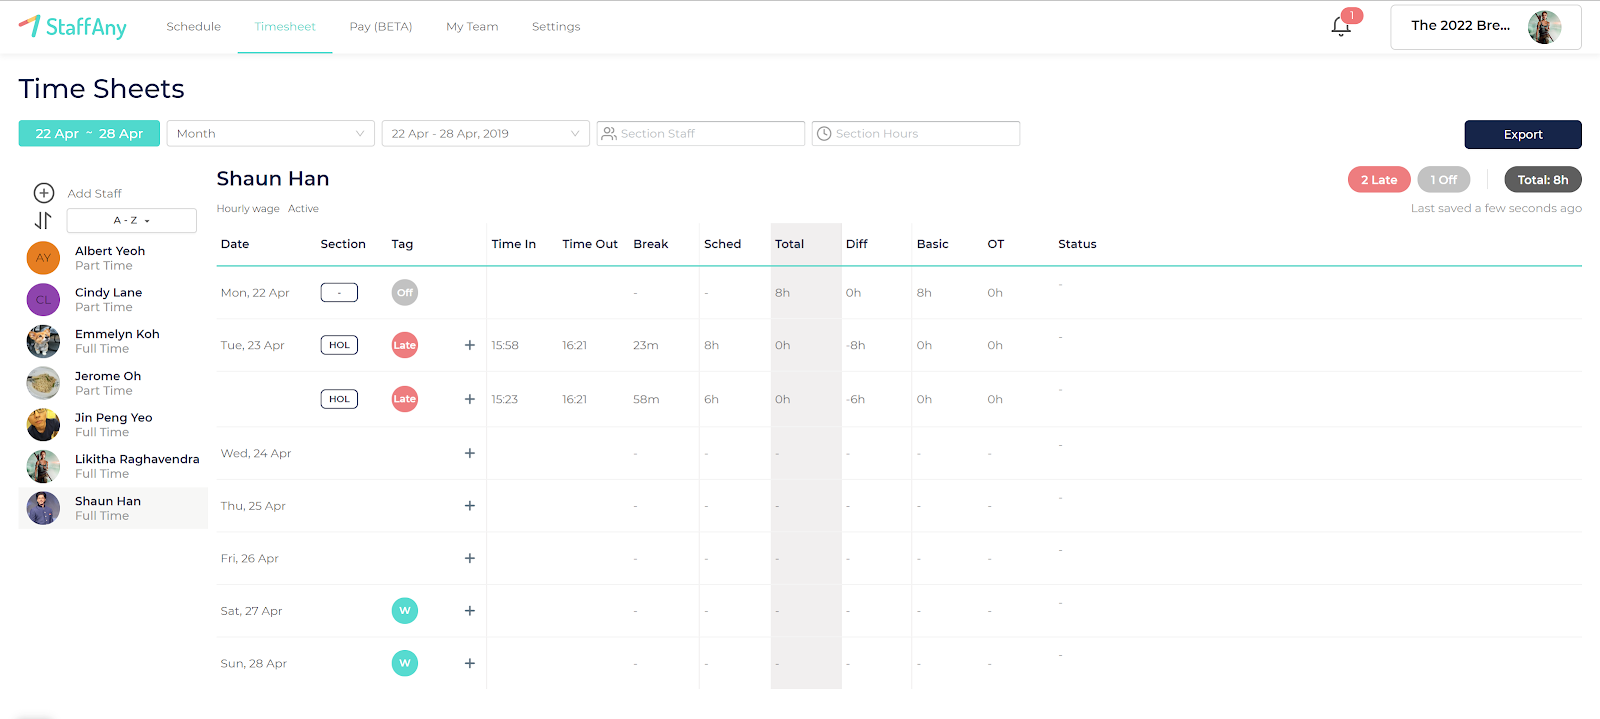Viewport: 1600px width, 719px height.
Task: Open the Month period dropdown
Action: (270, 133)
